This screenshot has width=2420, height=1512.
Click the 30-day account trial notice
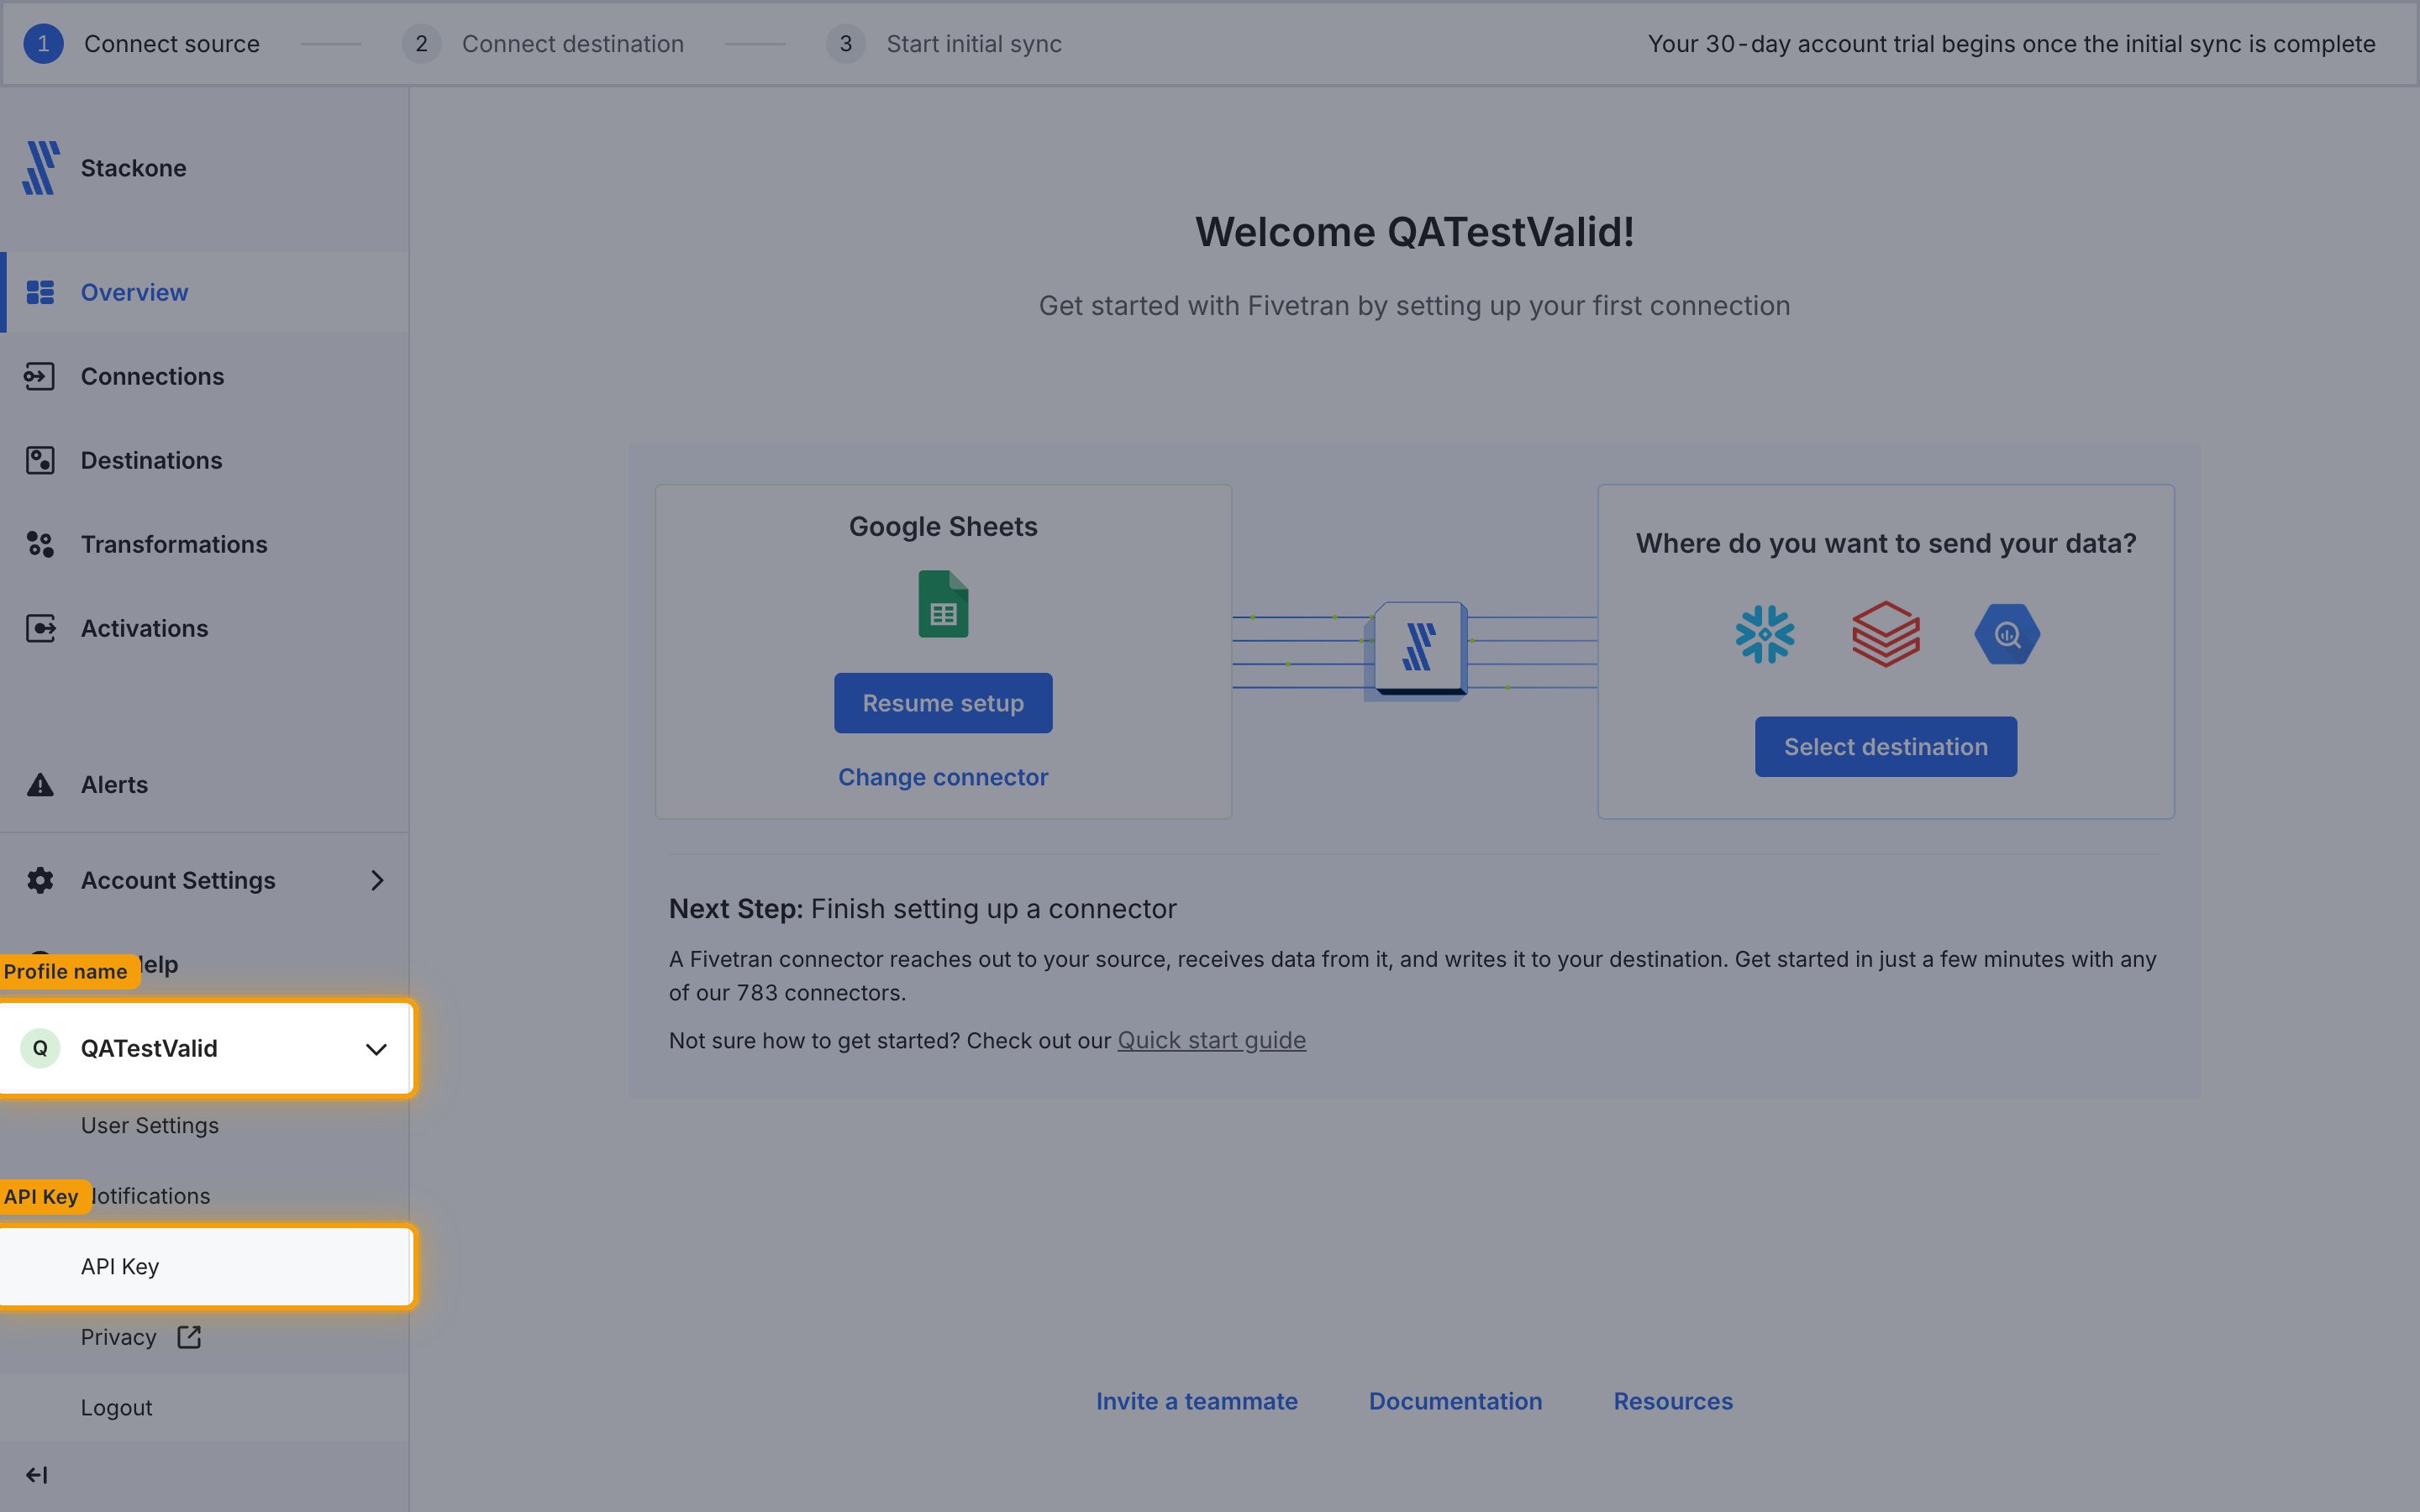coord(2011,44)
